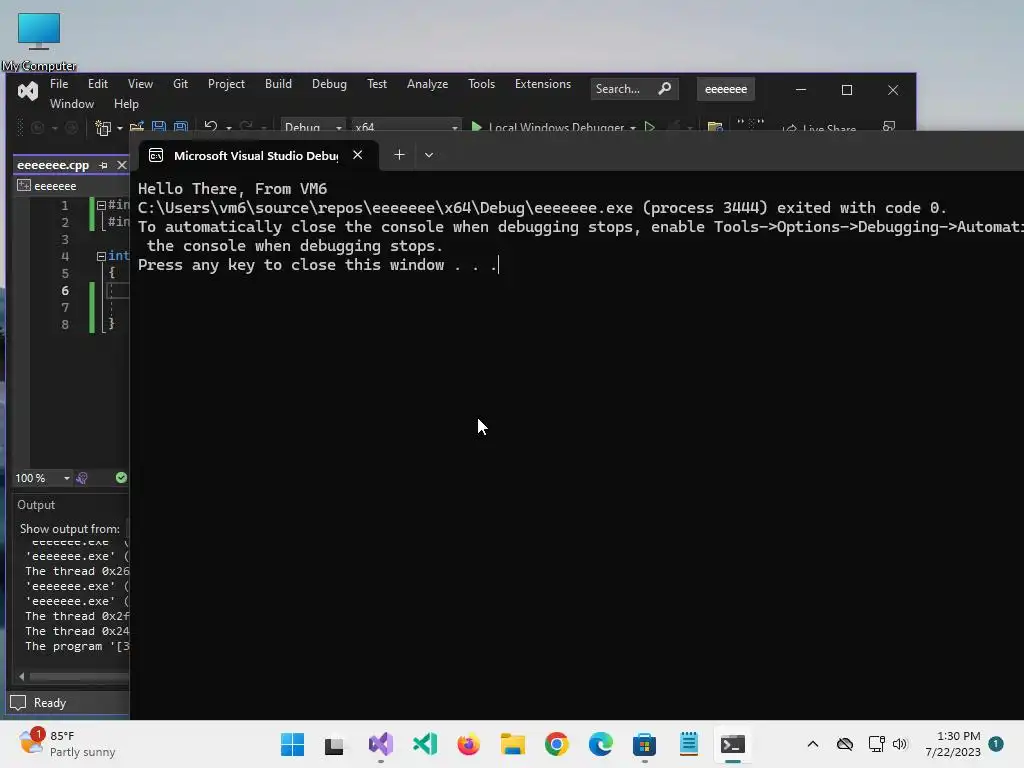
Task: Close the eeeeeee.cpp tab
Action: coord(121,165)
